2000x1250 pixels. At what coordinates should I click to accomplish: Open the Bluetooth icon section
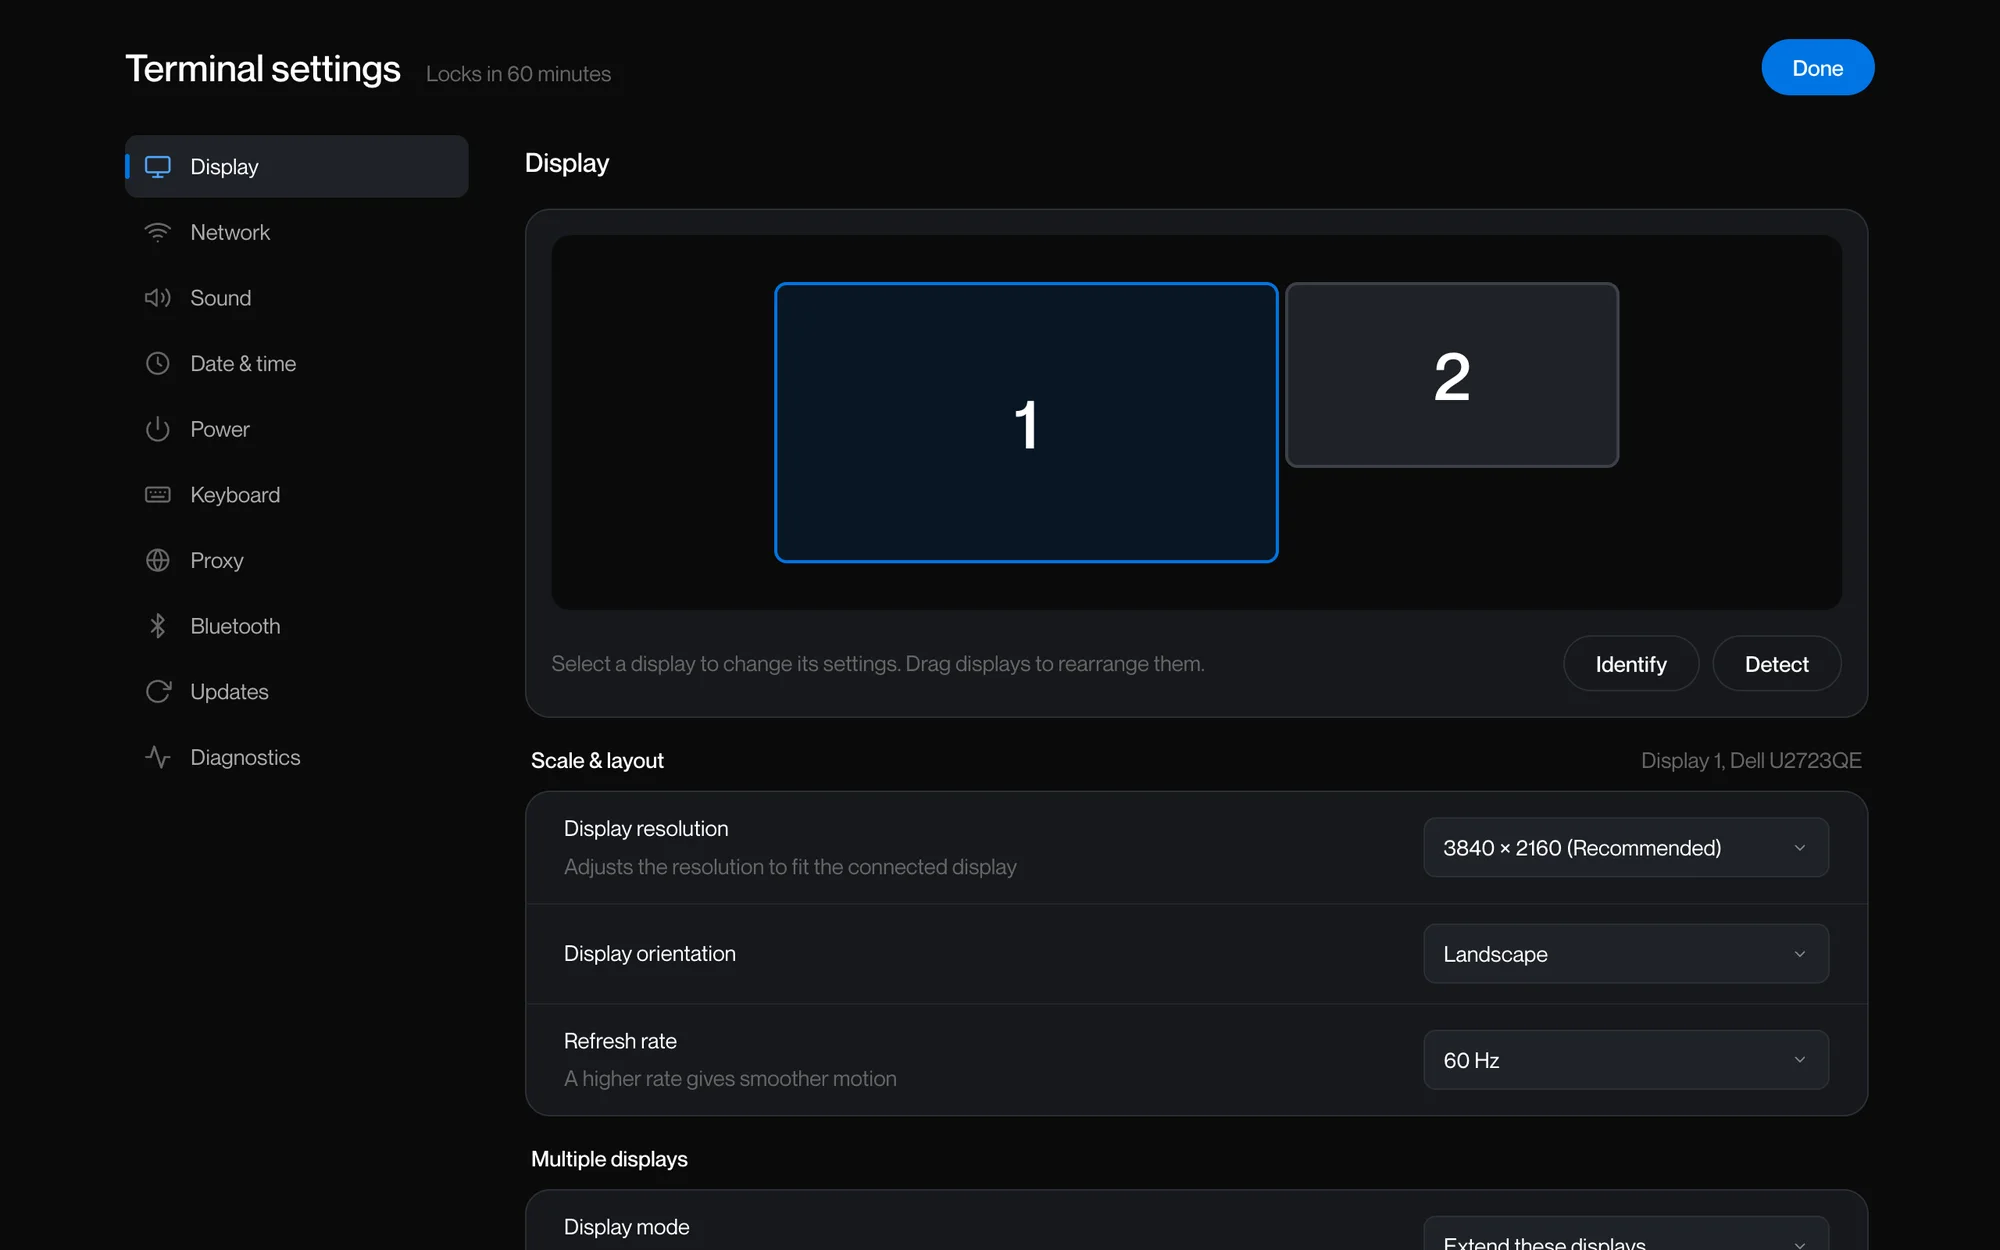click(x=157, y=626)
